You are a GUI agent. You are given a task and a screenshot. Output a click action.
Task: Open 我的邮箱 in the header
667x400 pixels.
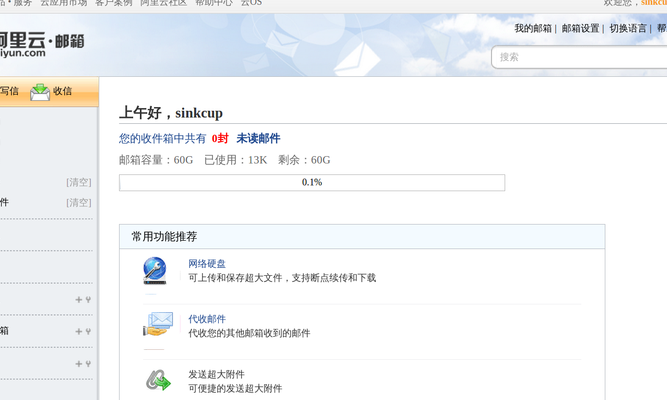pyautogui.click(x=533, y=29)
